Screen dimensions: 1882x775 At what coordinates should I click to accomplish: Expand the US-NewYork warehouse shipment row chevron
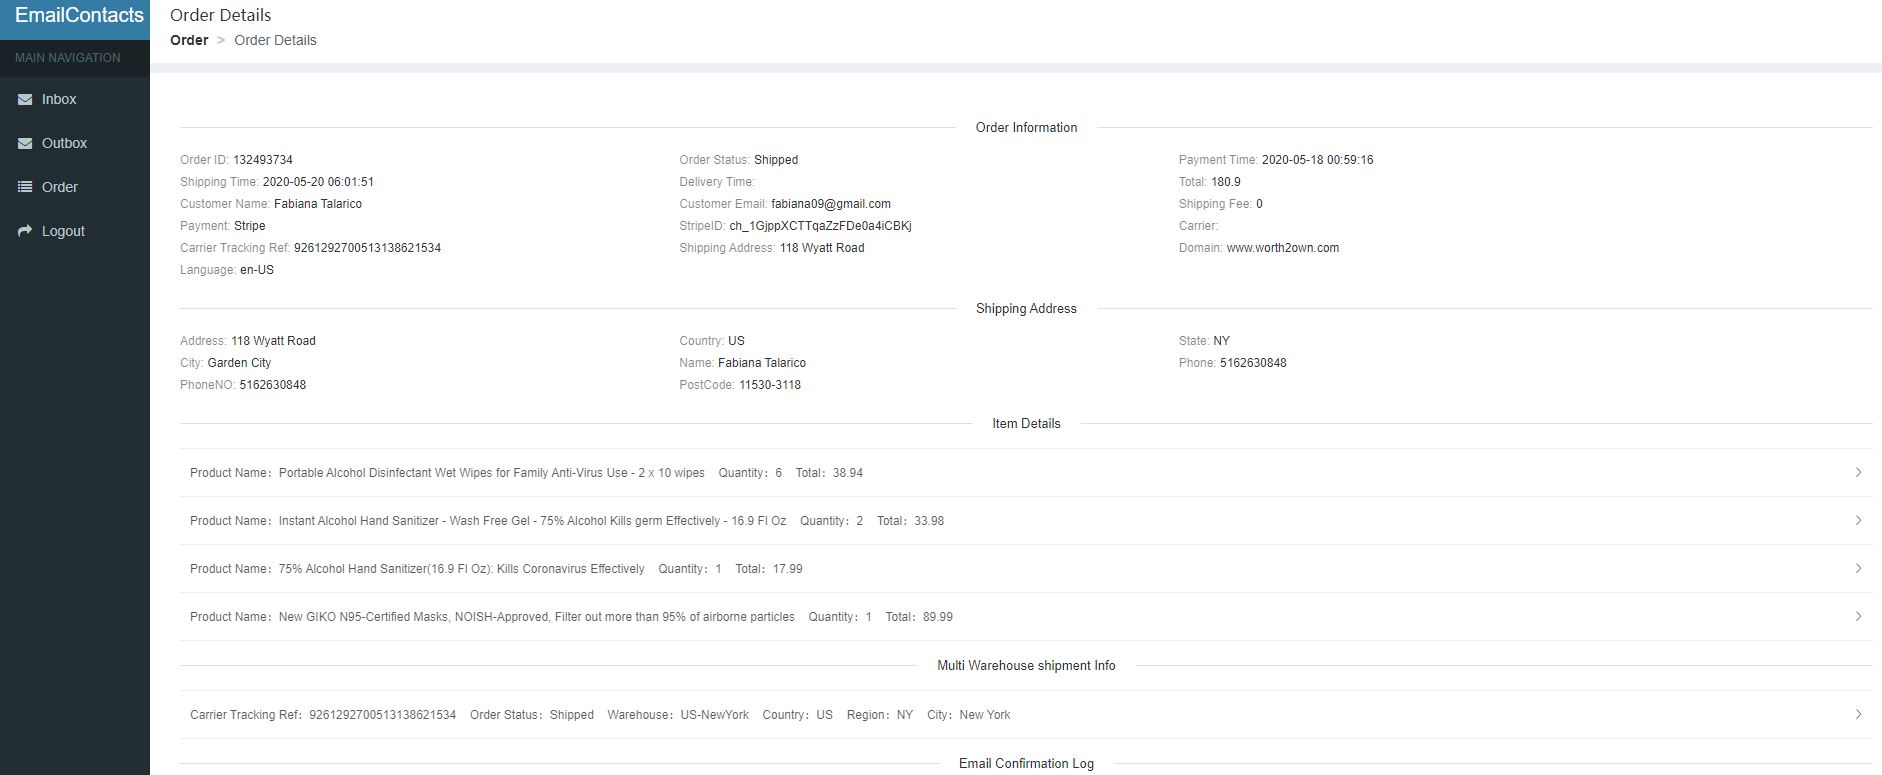[1858, 714]
